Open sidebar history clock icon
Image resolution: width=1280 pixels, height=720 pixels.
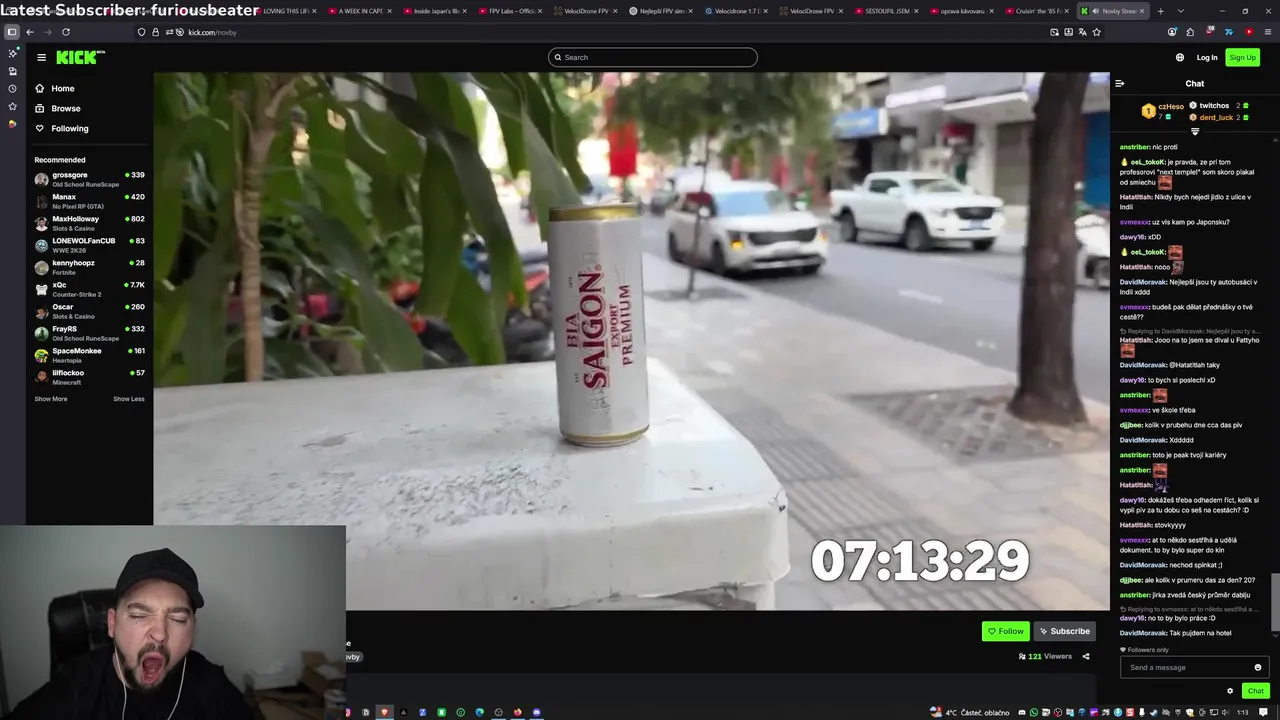coord(12,89)
